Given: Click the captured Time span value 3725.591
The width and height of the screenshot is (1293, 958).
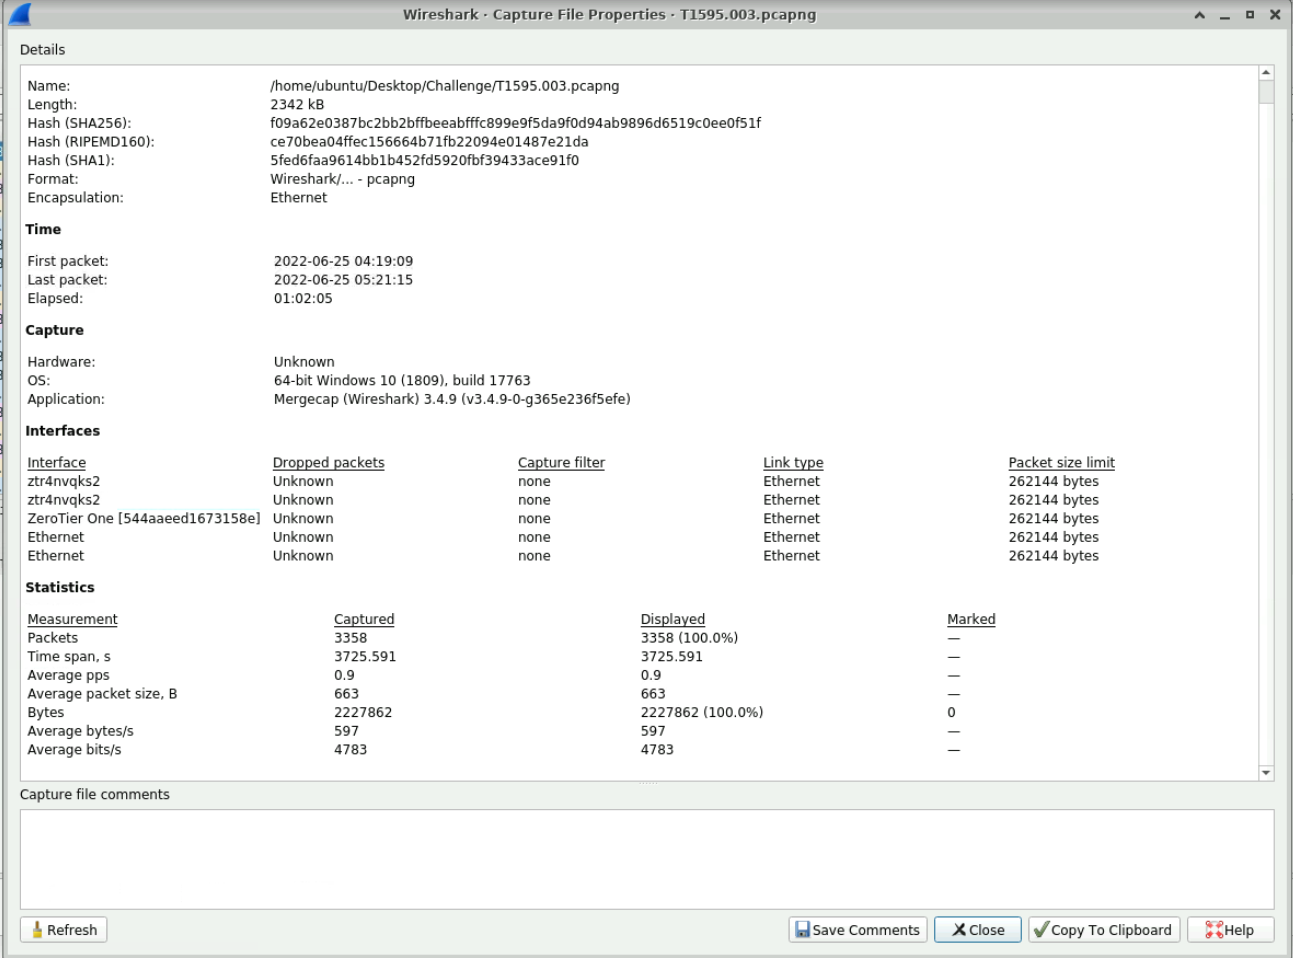Looking at the screenshot, I should coord(365,657).
